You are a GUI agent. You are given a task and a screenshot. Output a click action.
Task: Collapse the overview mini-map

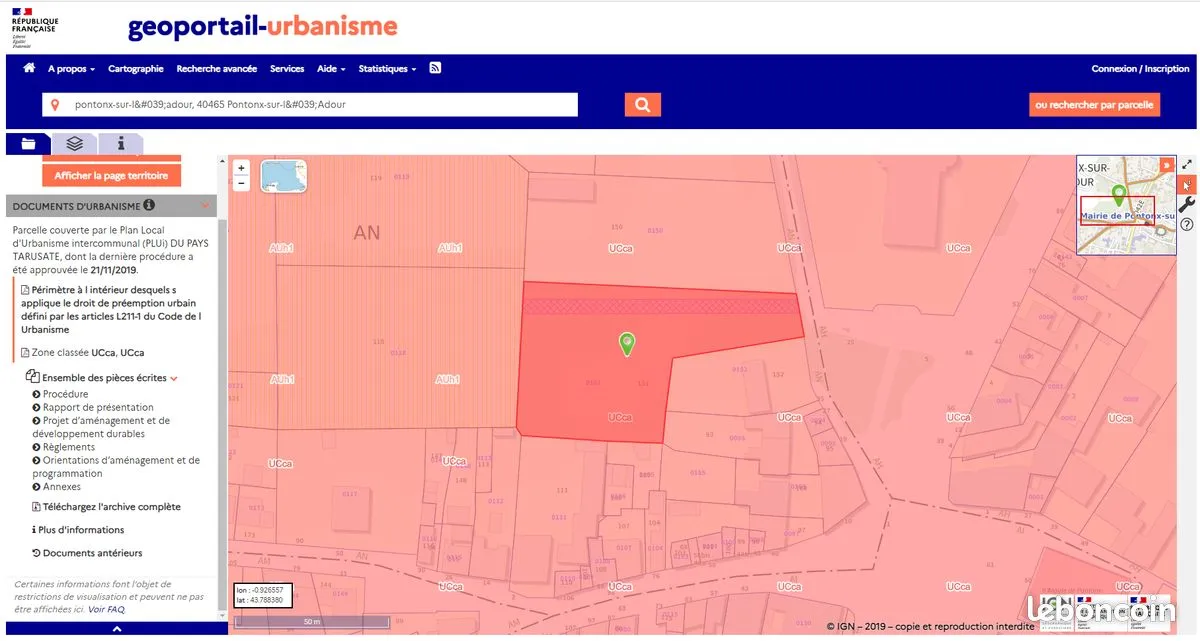point(1166,165)
